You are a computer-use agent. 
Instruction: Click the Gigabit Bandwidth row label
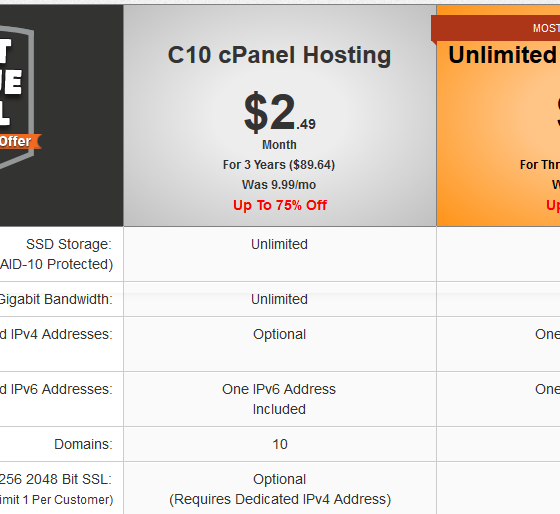pyautogui.click(x=56, y=299)
